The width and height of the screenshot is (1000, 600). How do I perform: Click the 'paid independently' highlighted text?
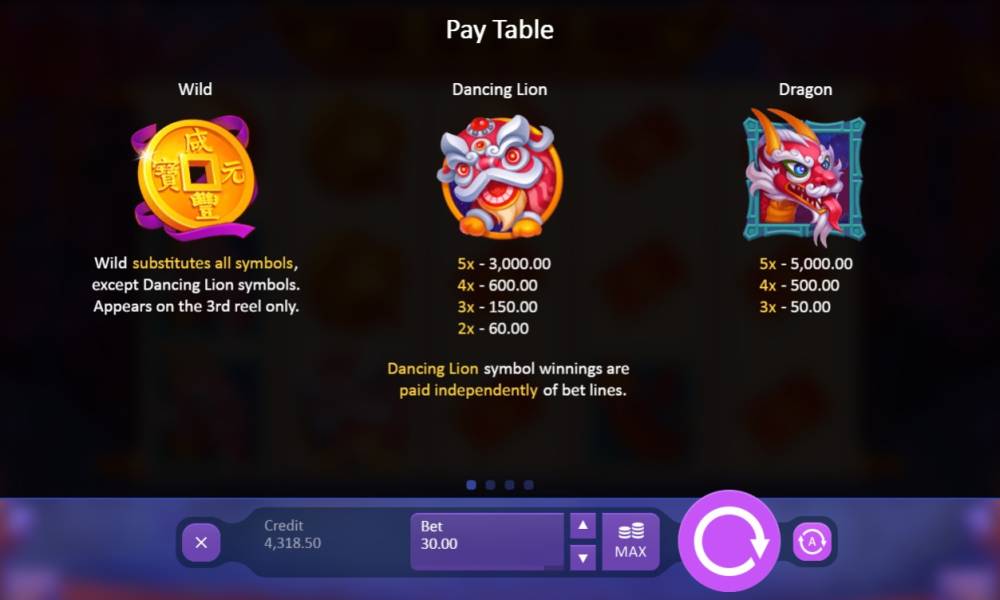(x=468, y=390)
